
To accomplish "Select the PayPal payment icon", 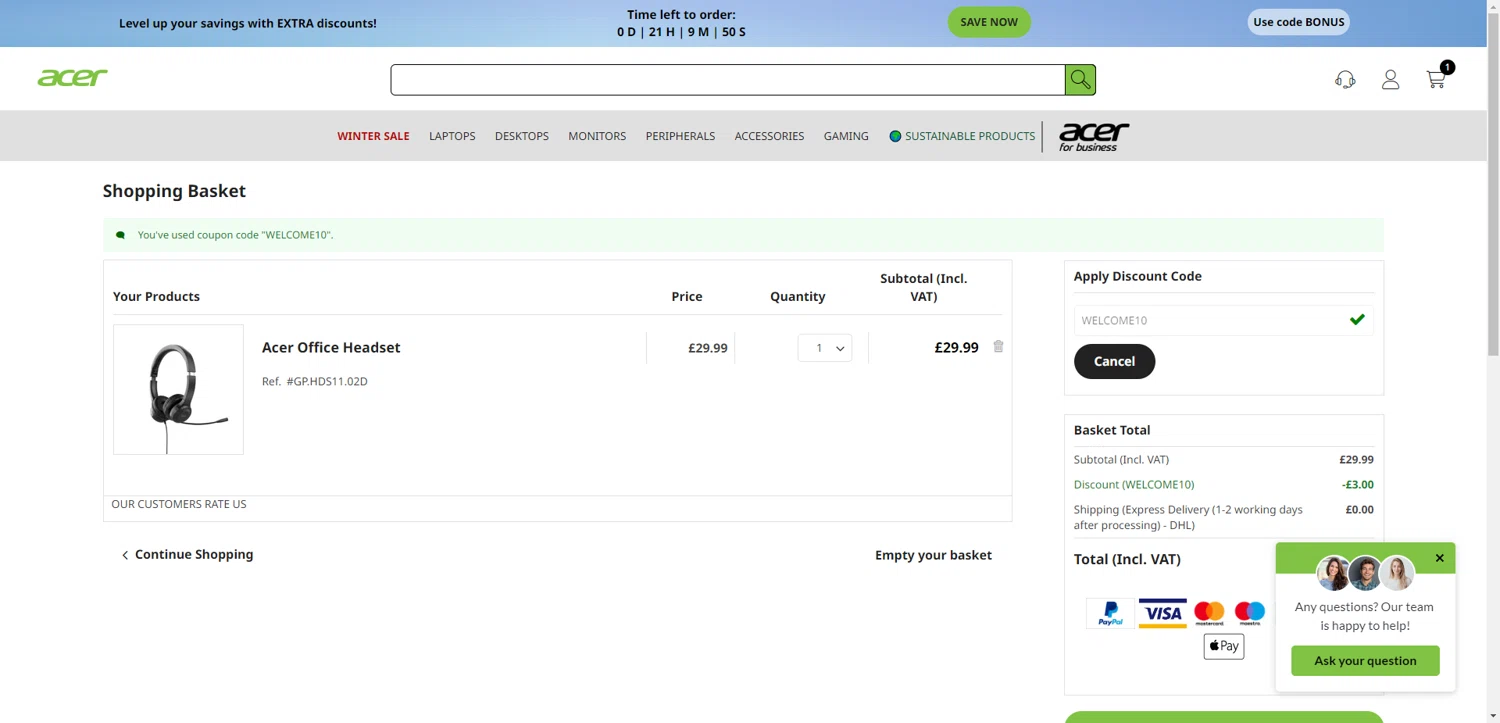I will click(1110, 613).
